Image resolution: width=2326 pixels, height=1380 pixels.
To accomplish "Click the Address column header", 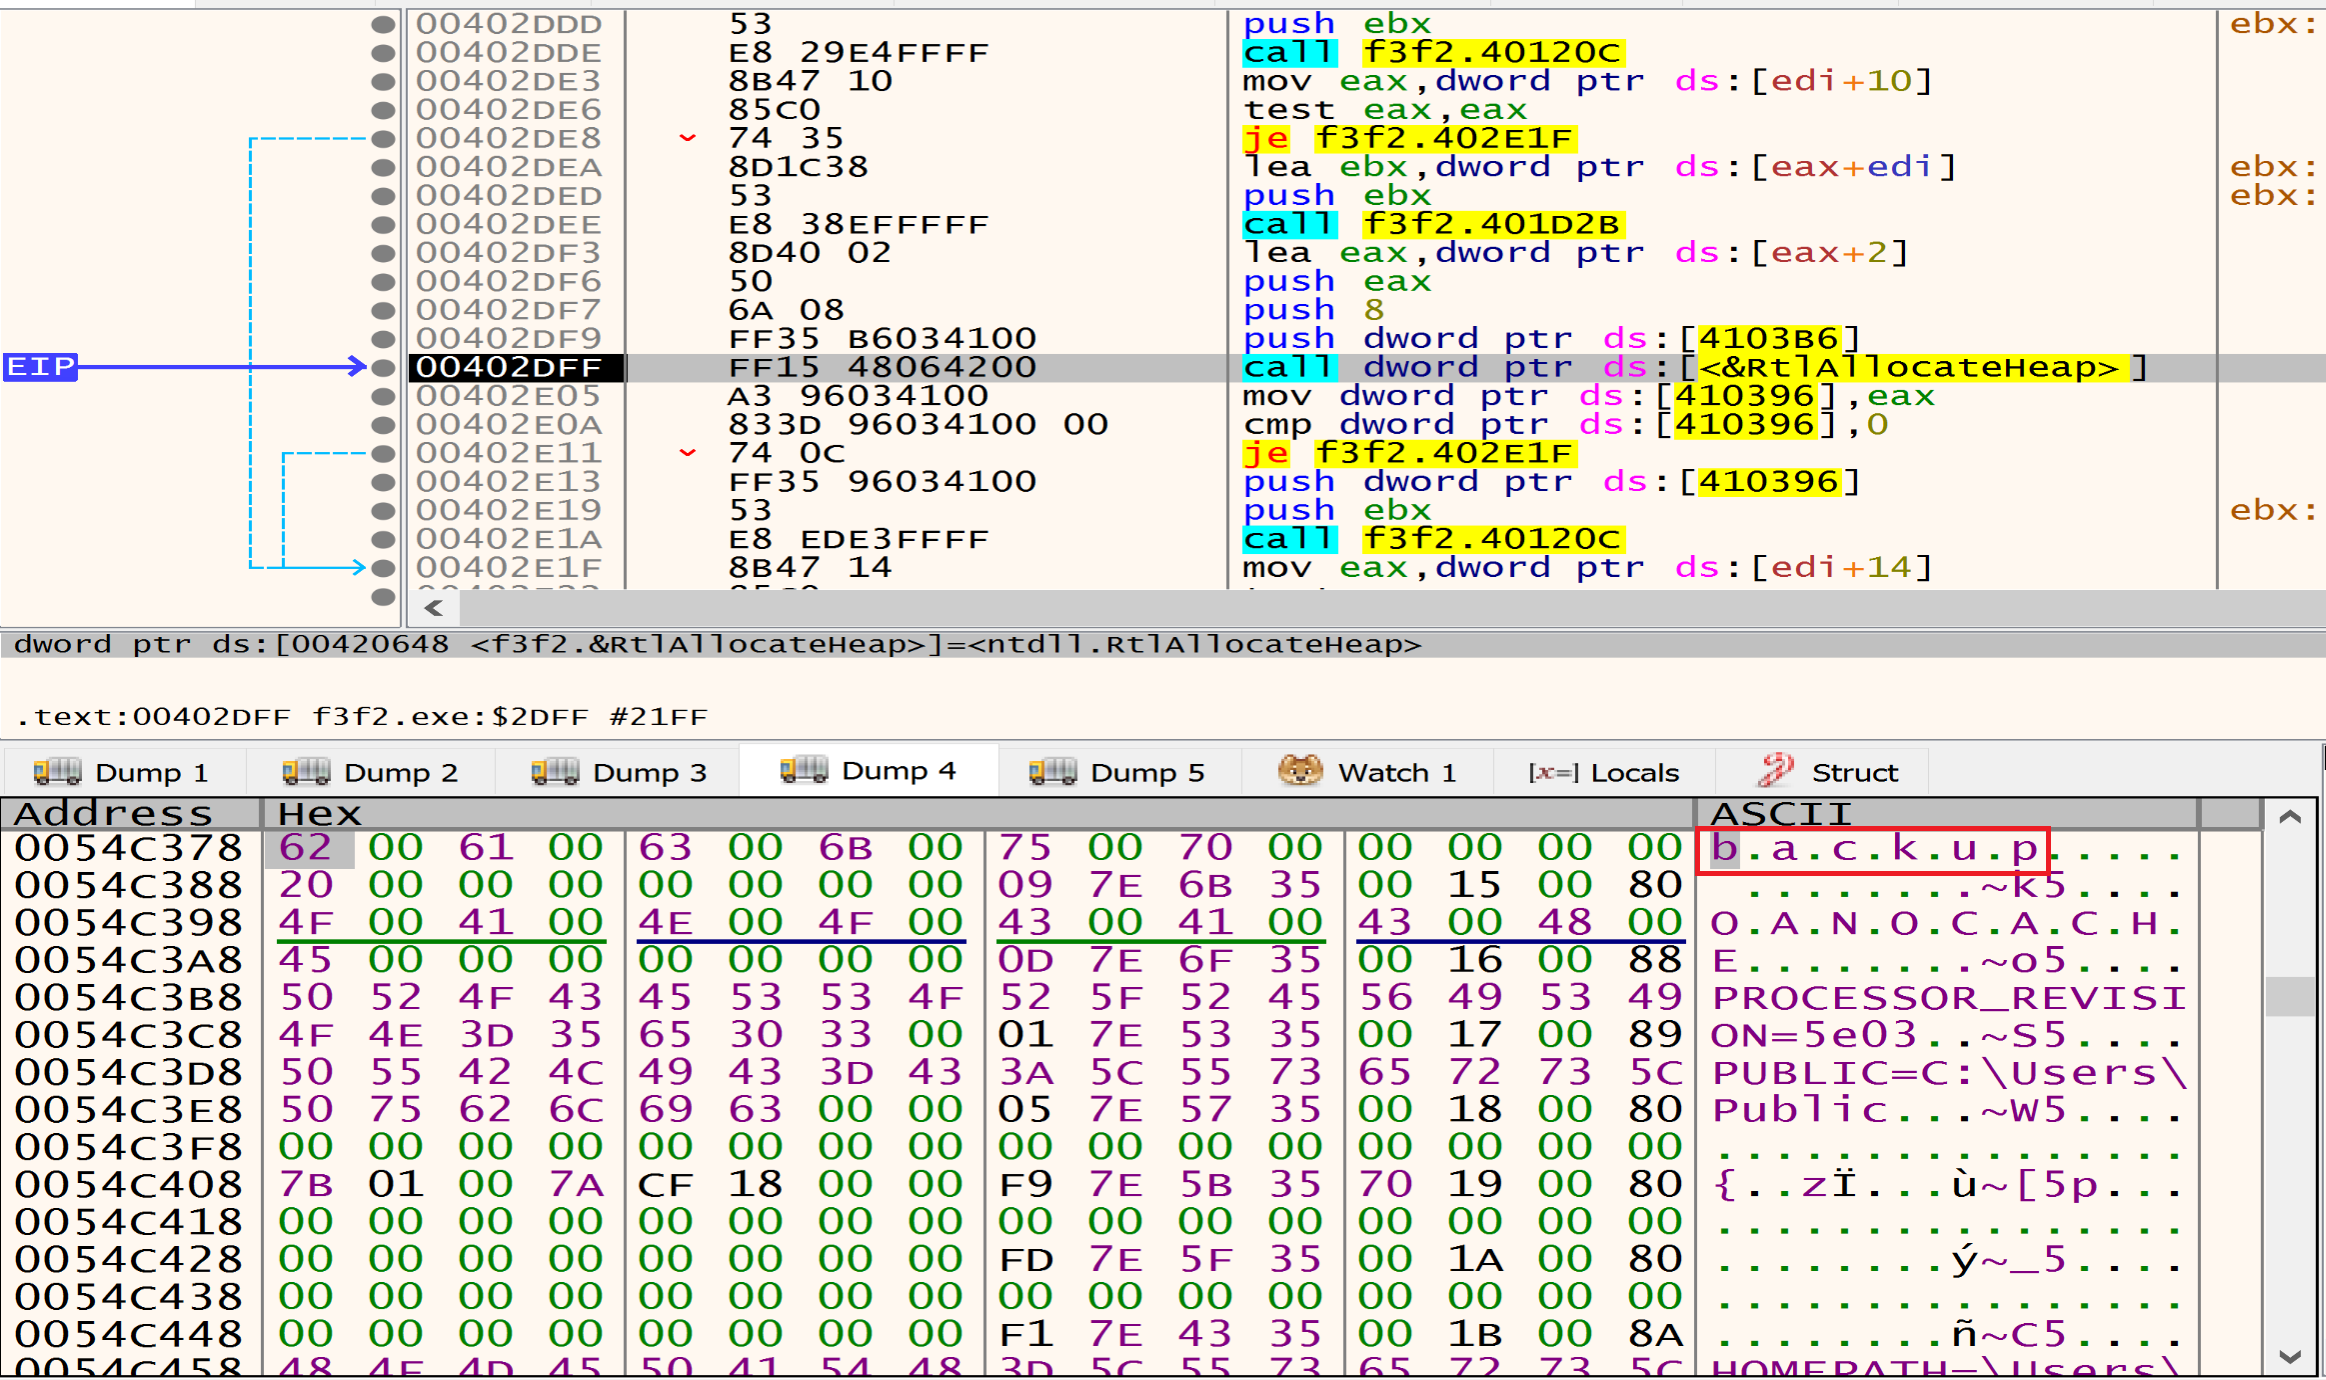I will tap(115, 813).
